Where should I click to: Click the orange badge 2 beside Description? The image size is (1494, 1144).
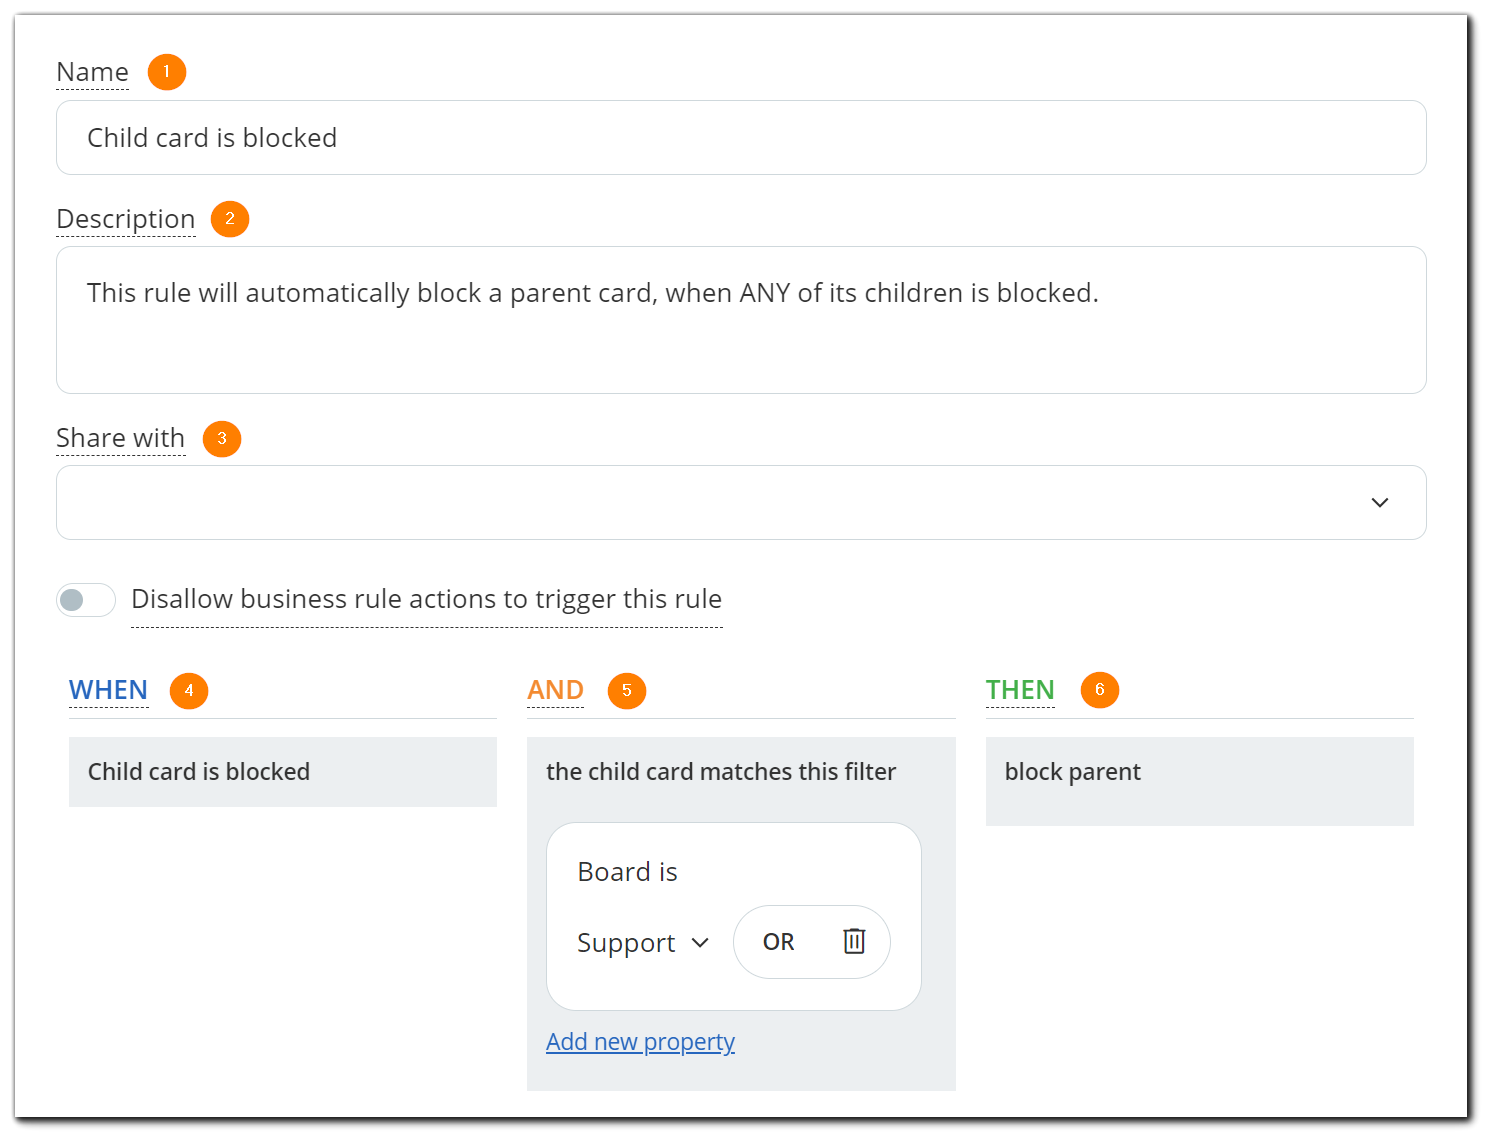pyautogui.click(x=229, y=218)
